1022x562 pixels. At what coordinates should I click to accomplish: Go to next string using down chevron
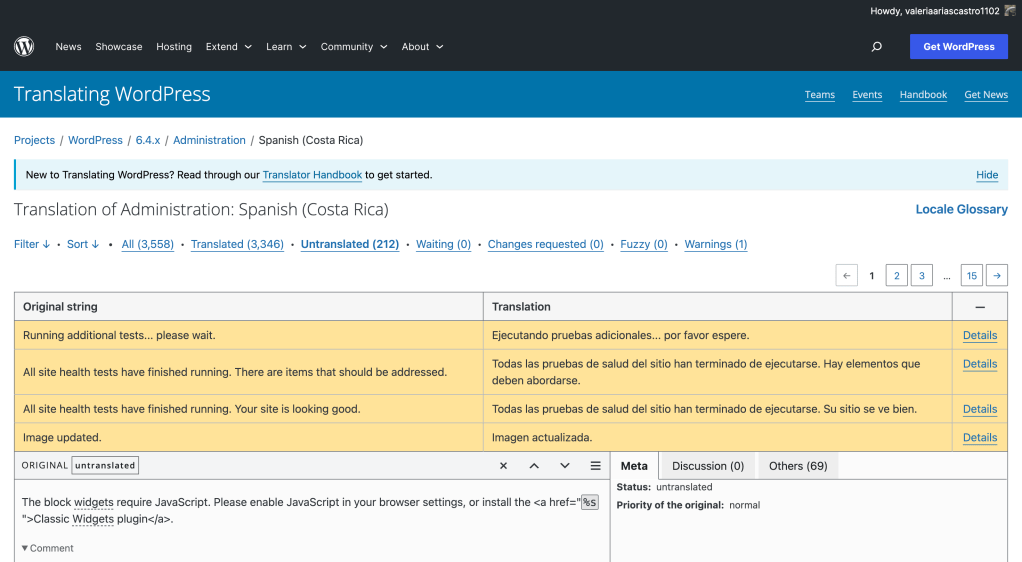pos(565,466)
